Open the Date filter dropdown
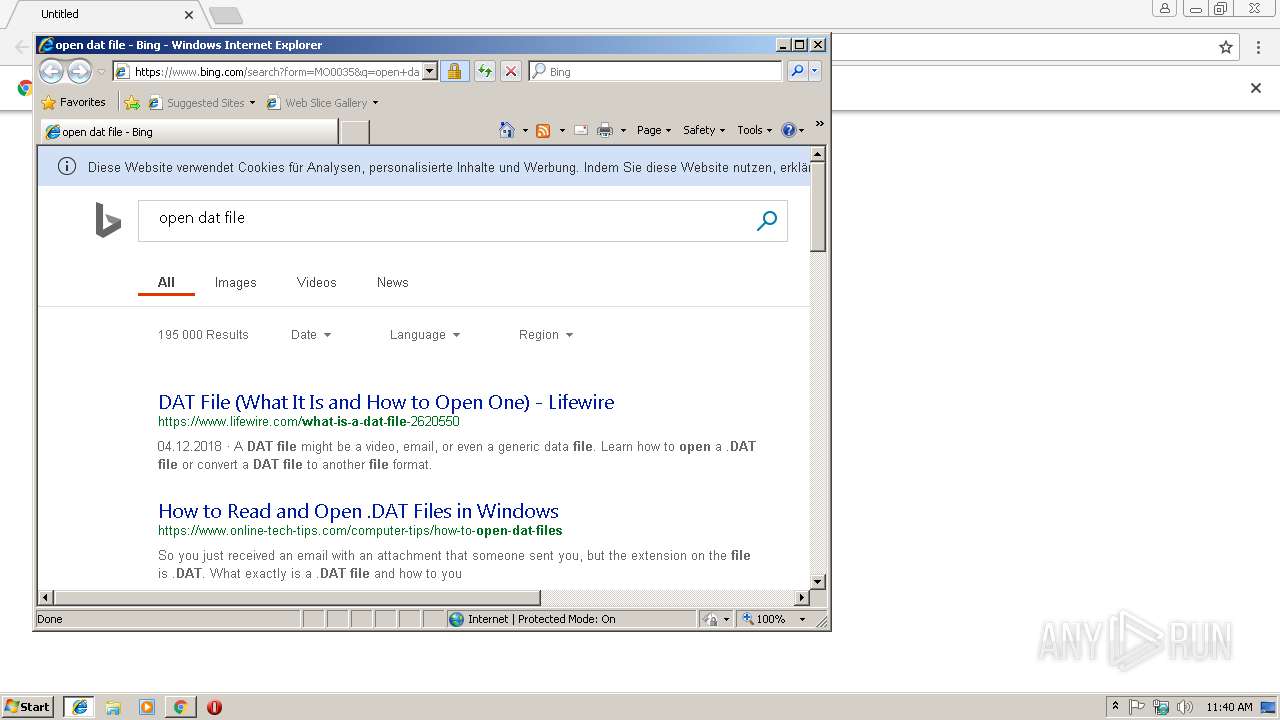 (311, 335)
